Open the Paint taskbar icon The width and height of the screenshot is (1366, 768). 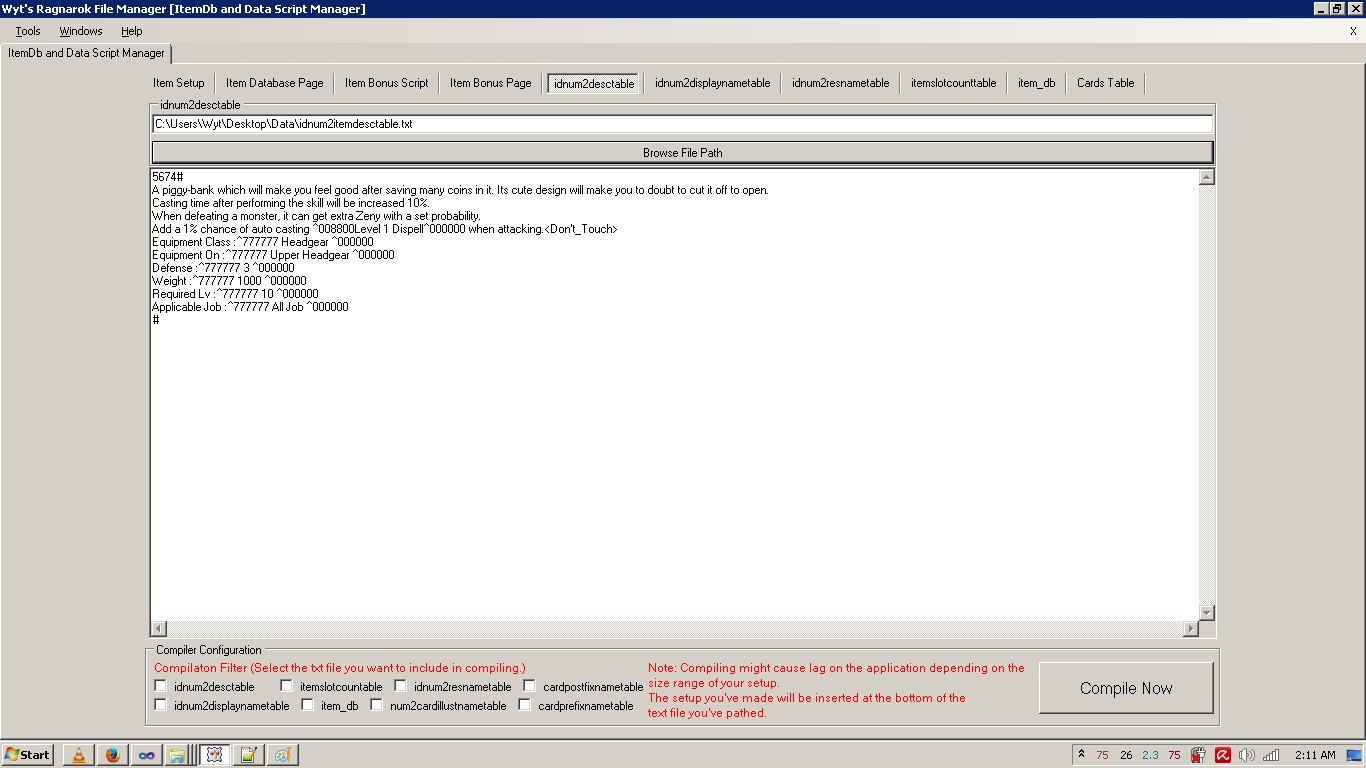coord(282,755)
